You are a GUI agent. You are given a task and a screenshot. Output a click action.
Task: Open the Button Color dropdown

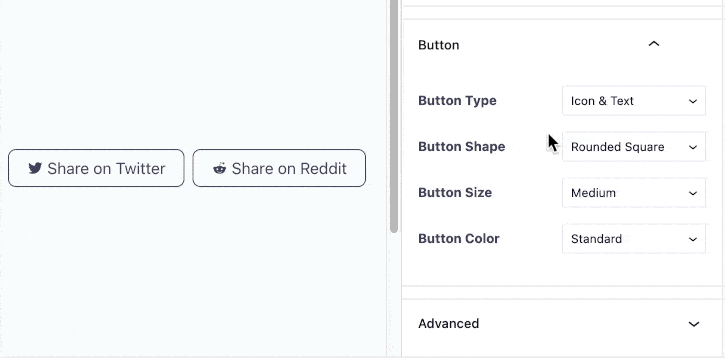click(634, 239)
